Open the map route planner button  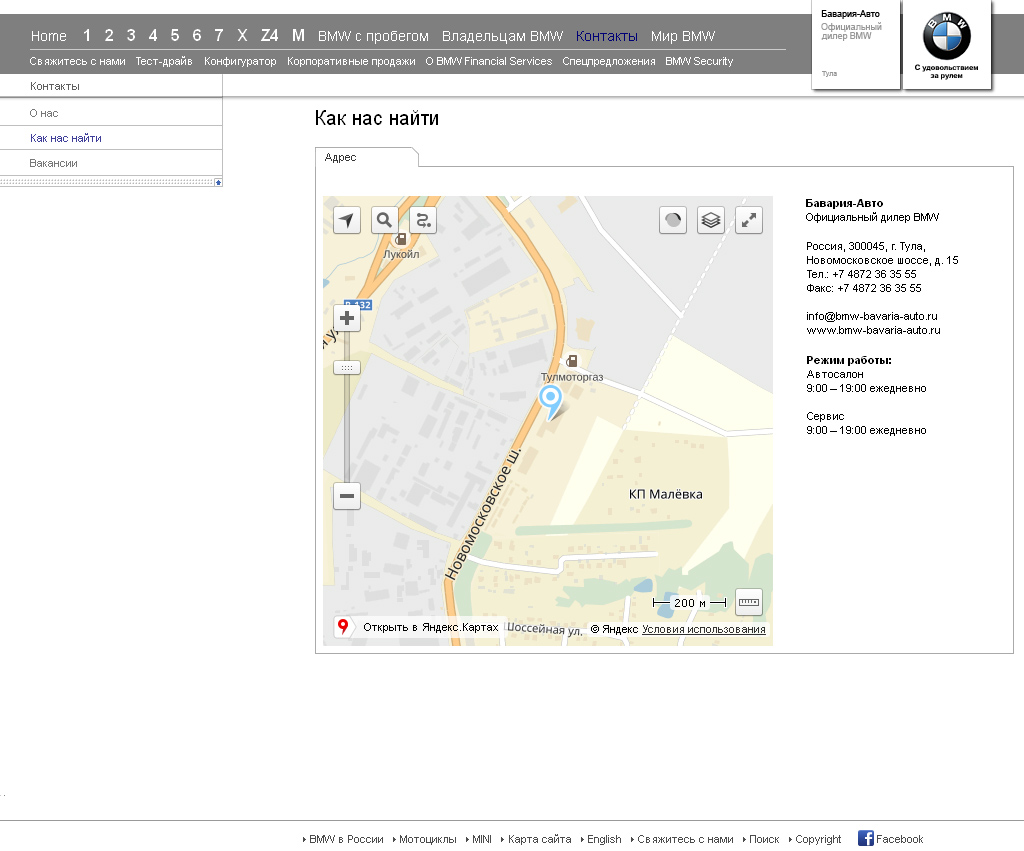(x=423, y=220)
